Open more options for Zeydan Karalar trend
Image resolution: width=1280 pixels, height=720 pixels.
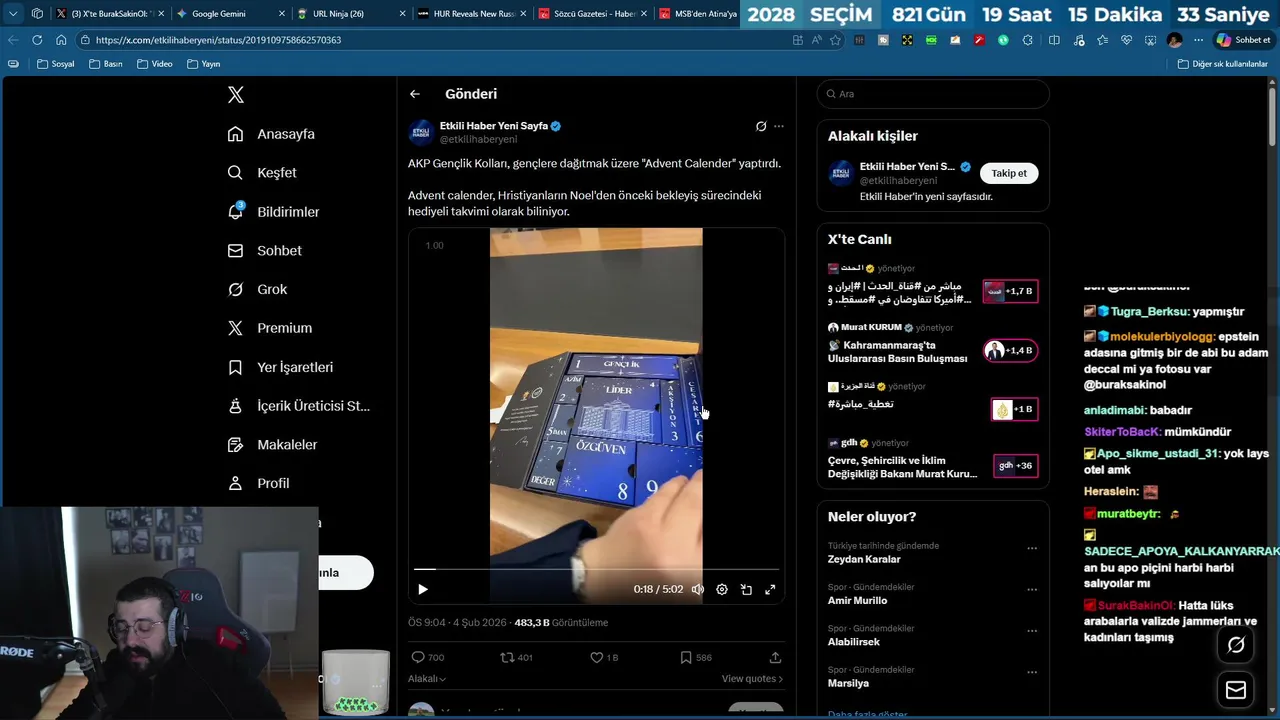click(1032, 548)
